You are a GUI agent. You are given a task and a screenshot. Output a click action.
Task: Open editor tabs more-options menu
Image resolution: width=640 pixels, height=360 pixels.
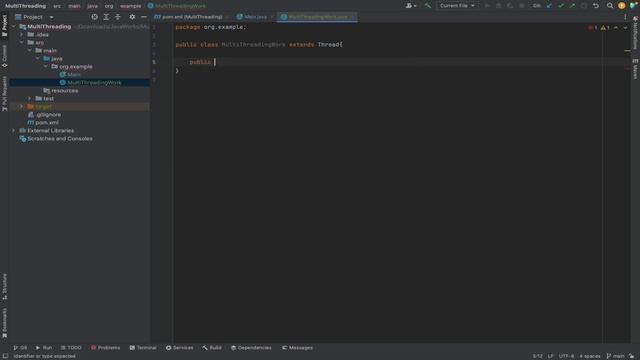625,17
